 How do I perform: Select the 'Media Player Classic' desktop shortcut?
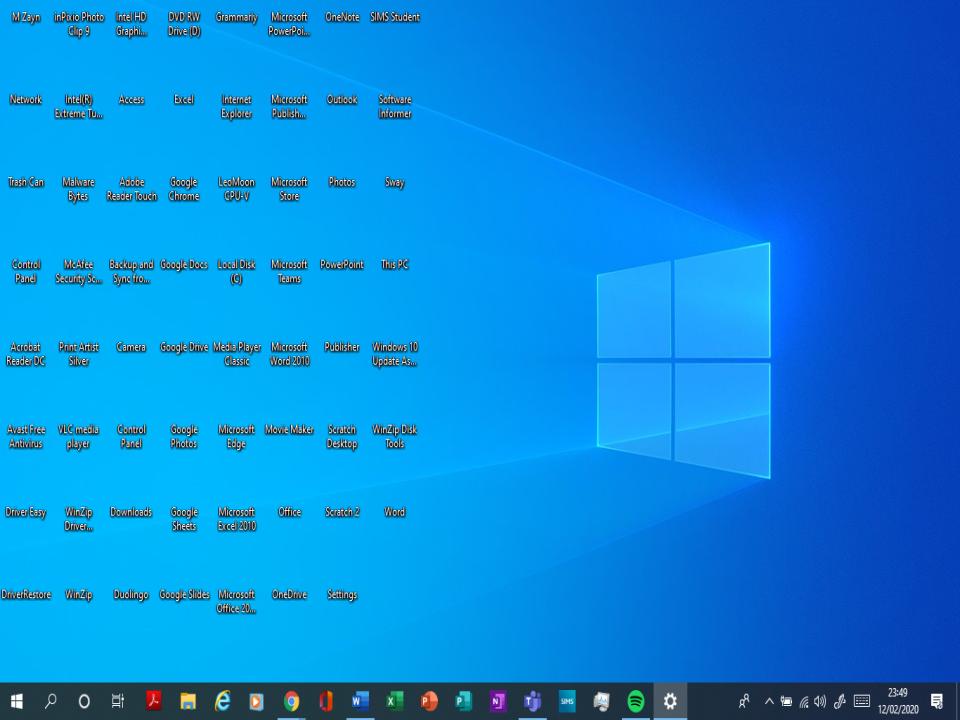(x=236, y=354)
